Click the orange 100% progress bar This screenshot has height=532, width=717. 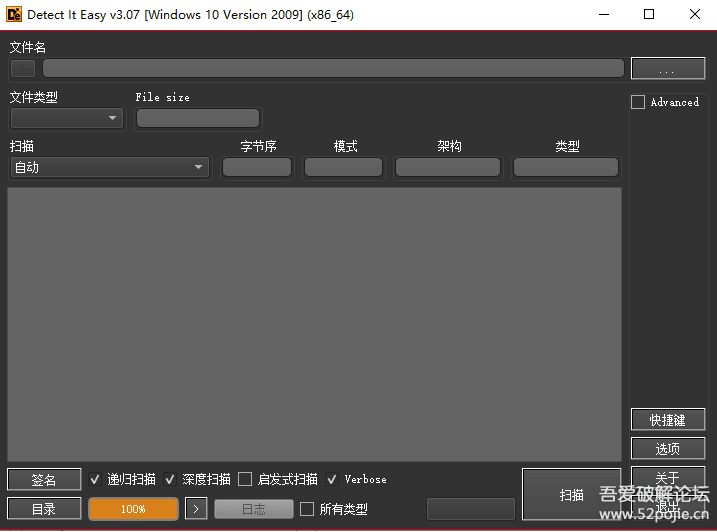tap(133, 509)
